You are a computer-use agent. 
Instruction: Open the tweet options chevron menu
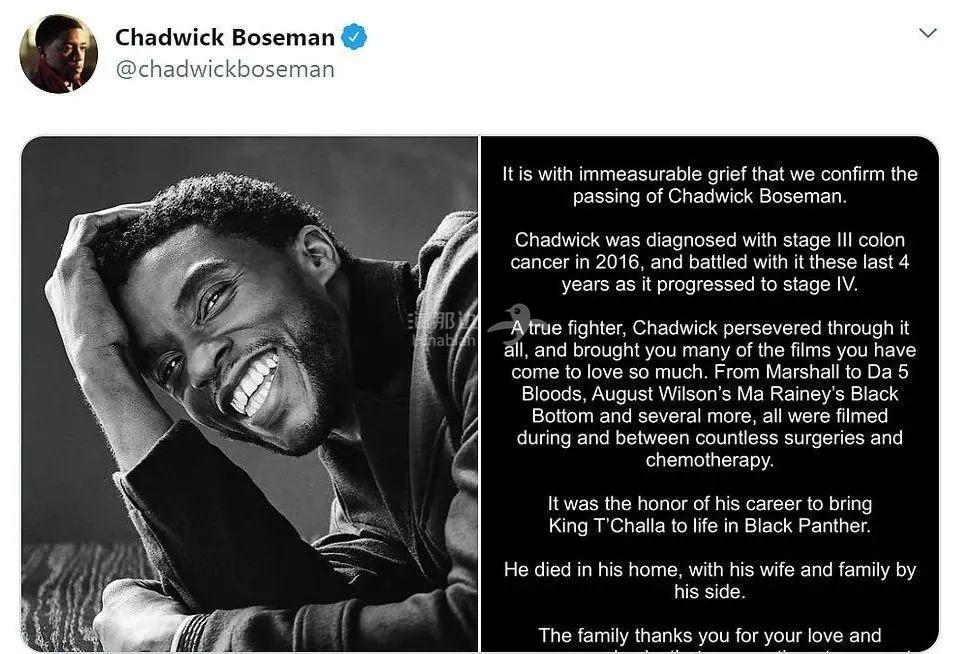click(x=927, y=33)
